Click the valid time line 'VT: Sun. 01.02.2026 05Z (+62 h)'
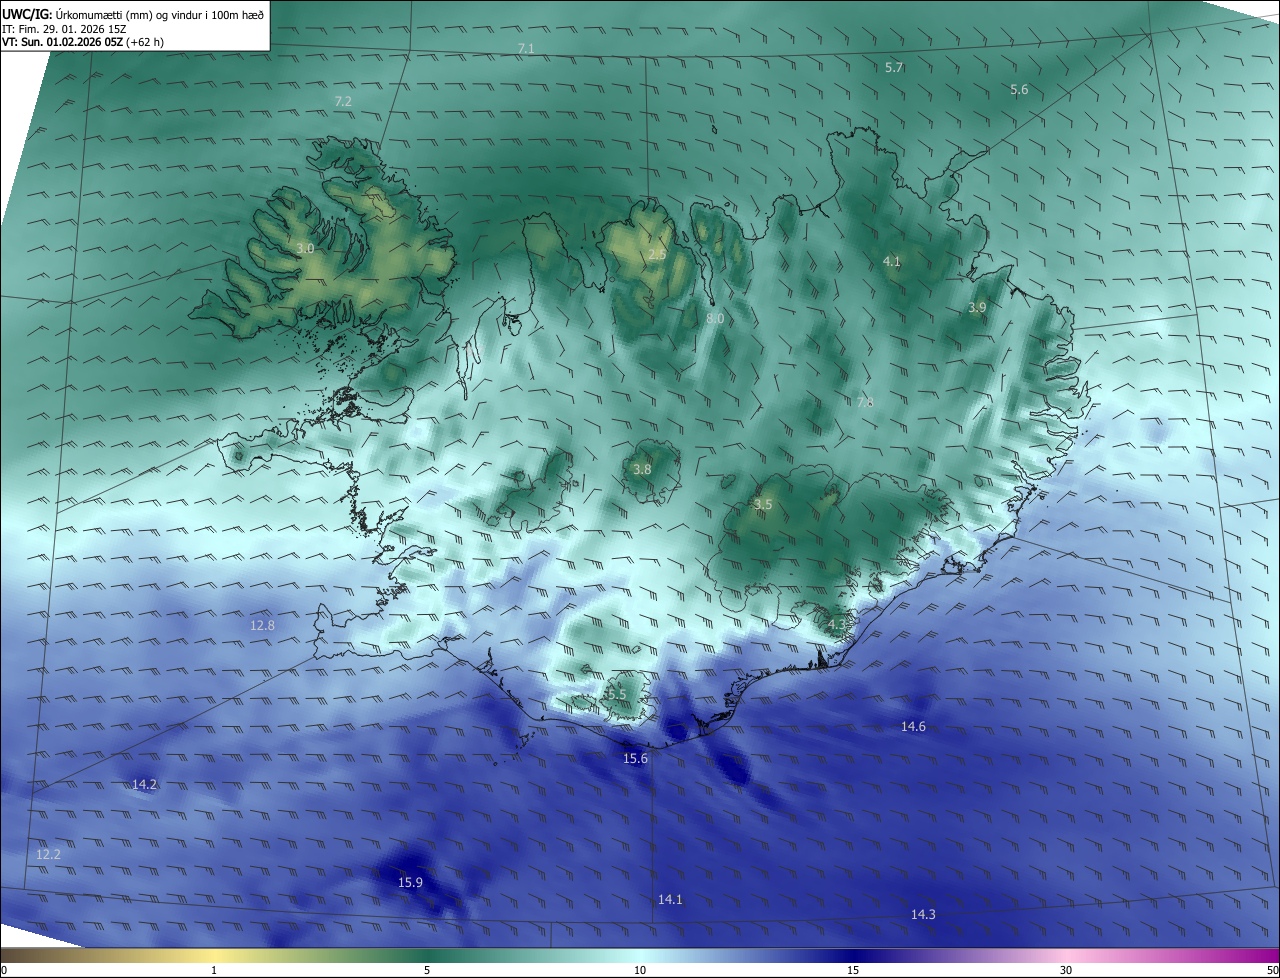 coord(83,42)
